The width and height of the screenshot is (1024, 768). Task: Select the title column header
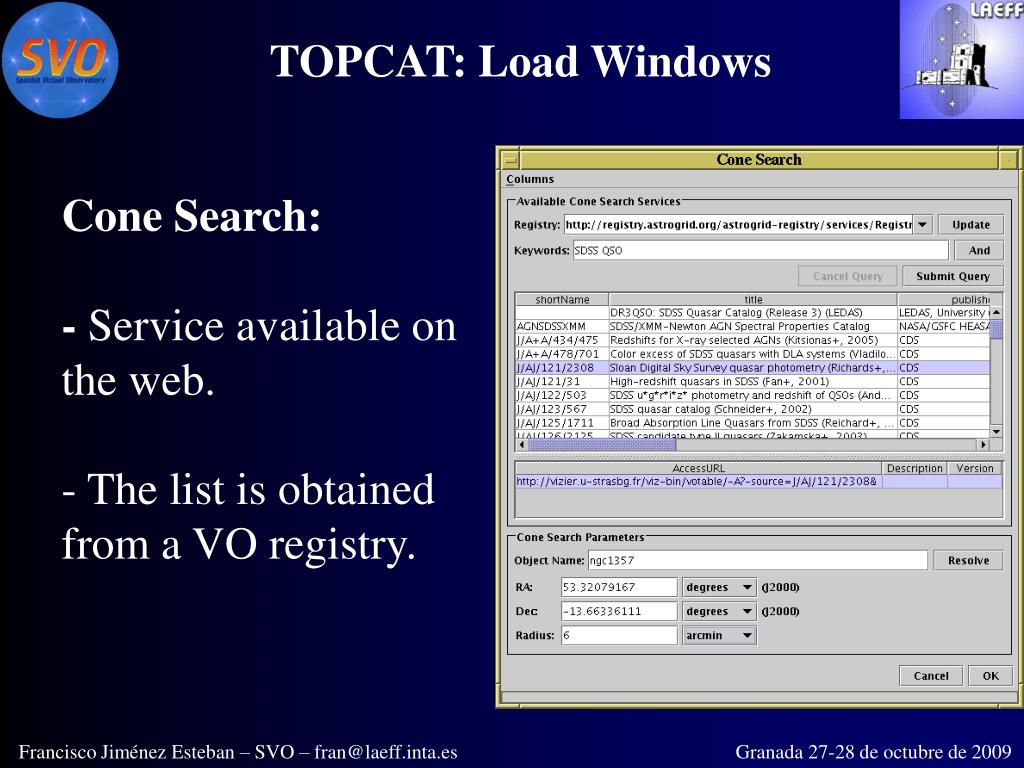click(753, 300)
